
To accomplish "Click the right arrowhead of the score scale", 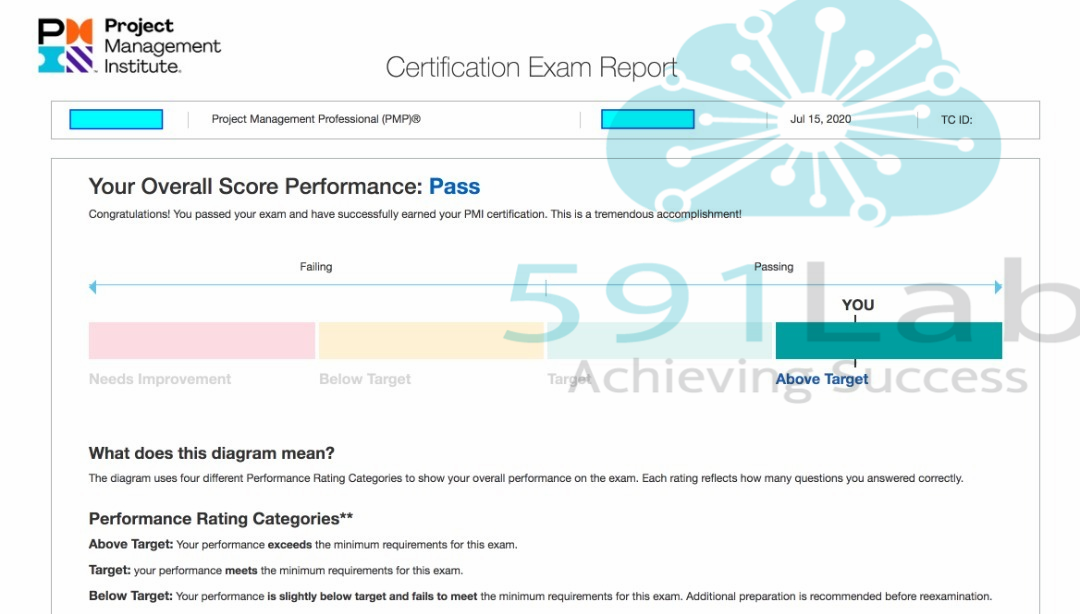I will (998, 287).
